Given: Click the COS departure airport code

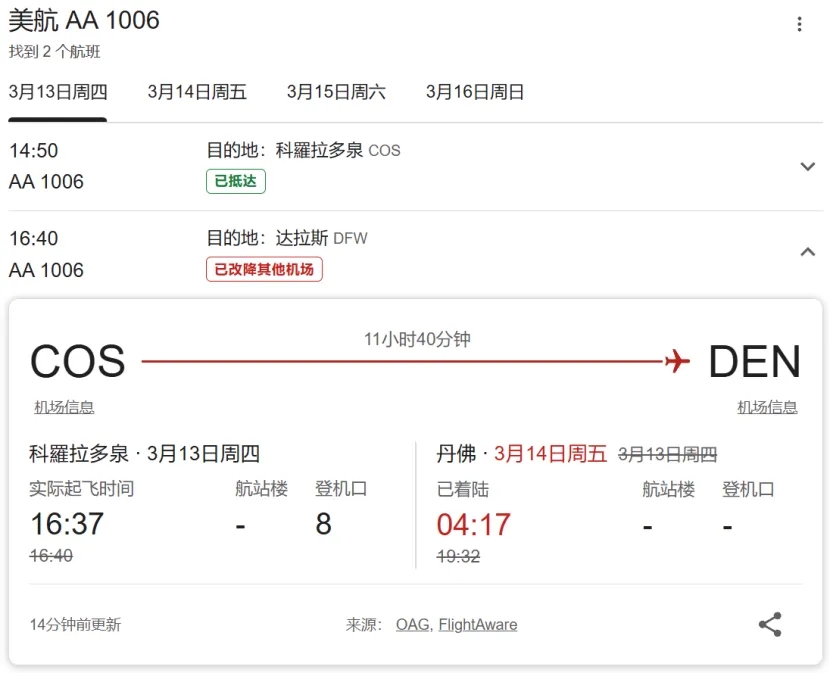Looking at the screenshot, I should click(x=77, y=362).
